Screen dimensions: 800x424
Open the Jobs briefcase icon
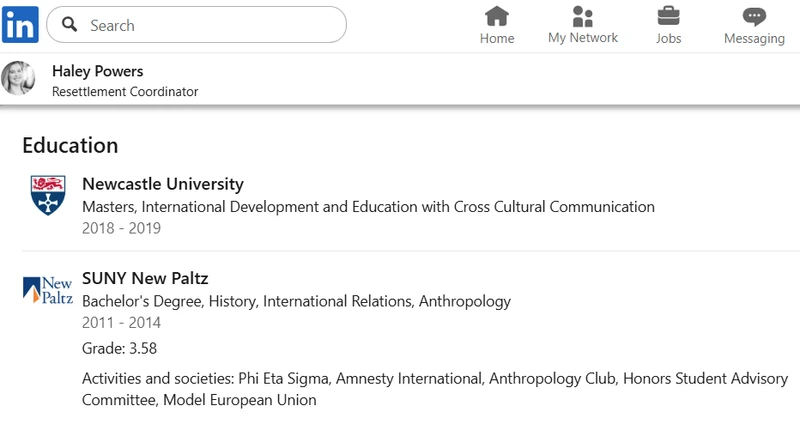coord(668,16)
